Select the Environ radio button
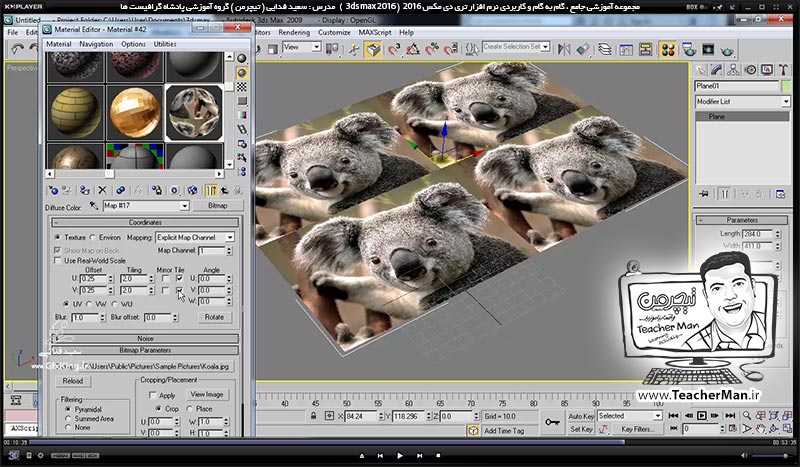 coord(93,237)
